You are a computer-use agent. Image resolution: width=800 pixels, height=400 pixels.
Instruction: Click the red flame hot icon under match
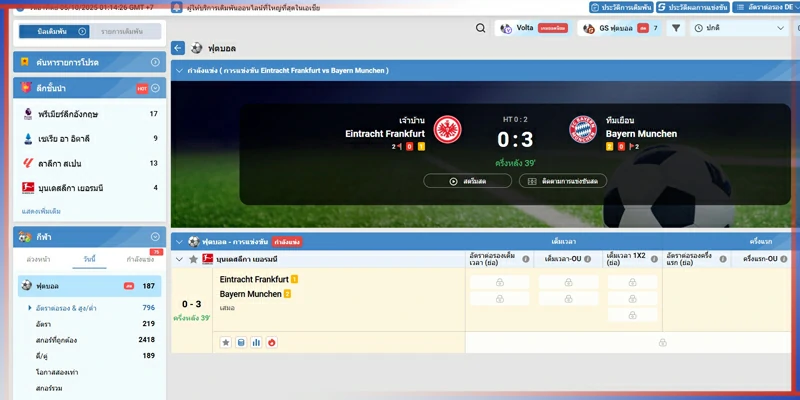point(271,342)
